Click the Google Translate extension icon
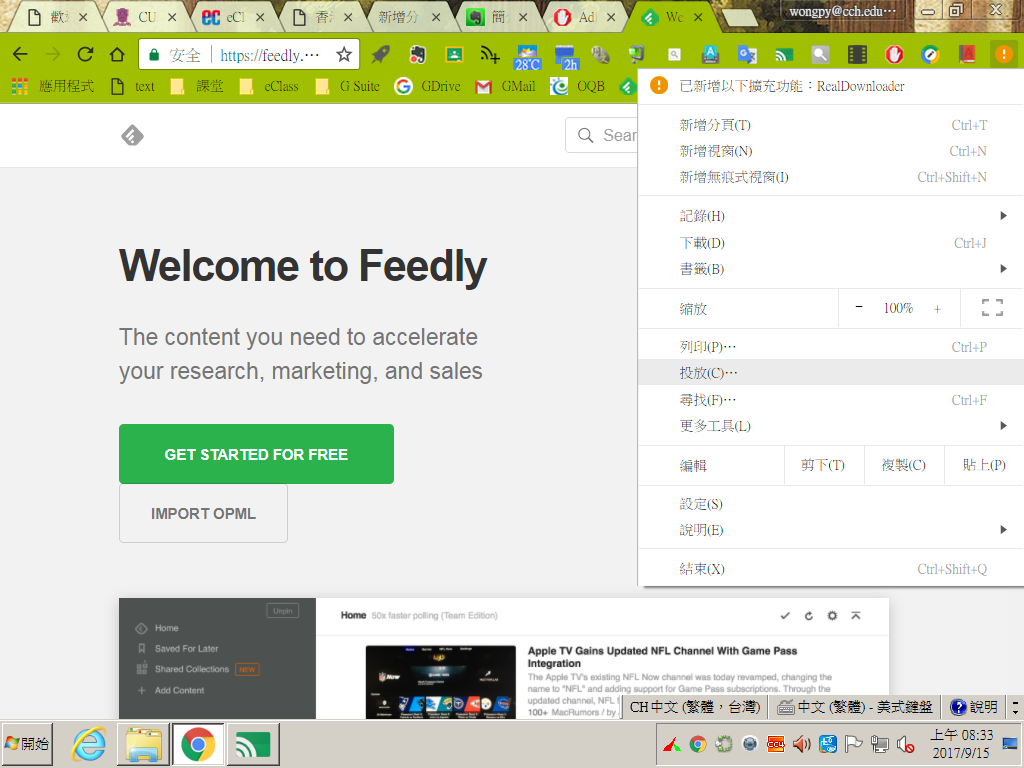Image resolution: width=1024 pixels, height=768 pixels. [x=747, y=55]
